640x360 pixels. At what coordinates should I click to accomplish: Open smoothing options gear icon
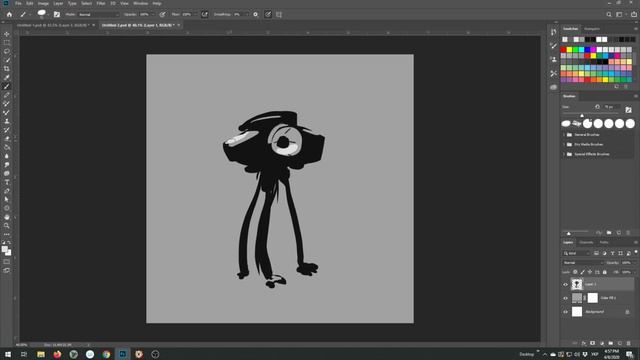click(x=256, y=14)
